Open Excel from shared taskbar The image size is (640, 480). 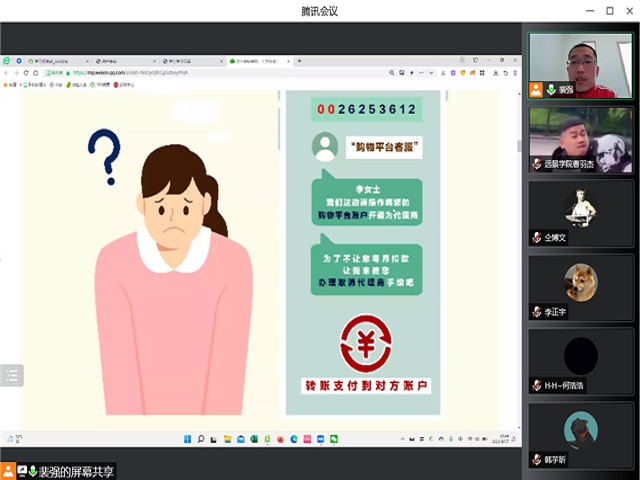(254, 439)
